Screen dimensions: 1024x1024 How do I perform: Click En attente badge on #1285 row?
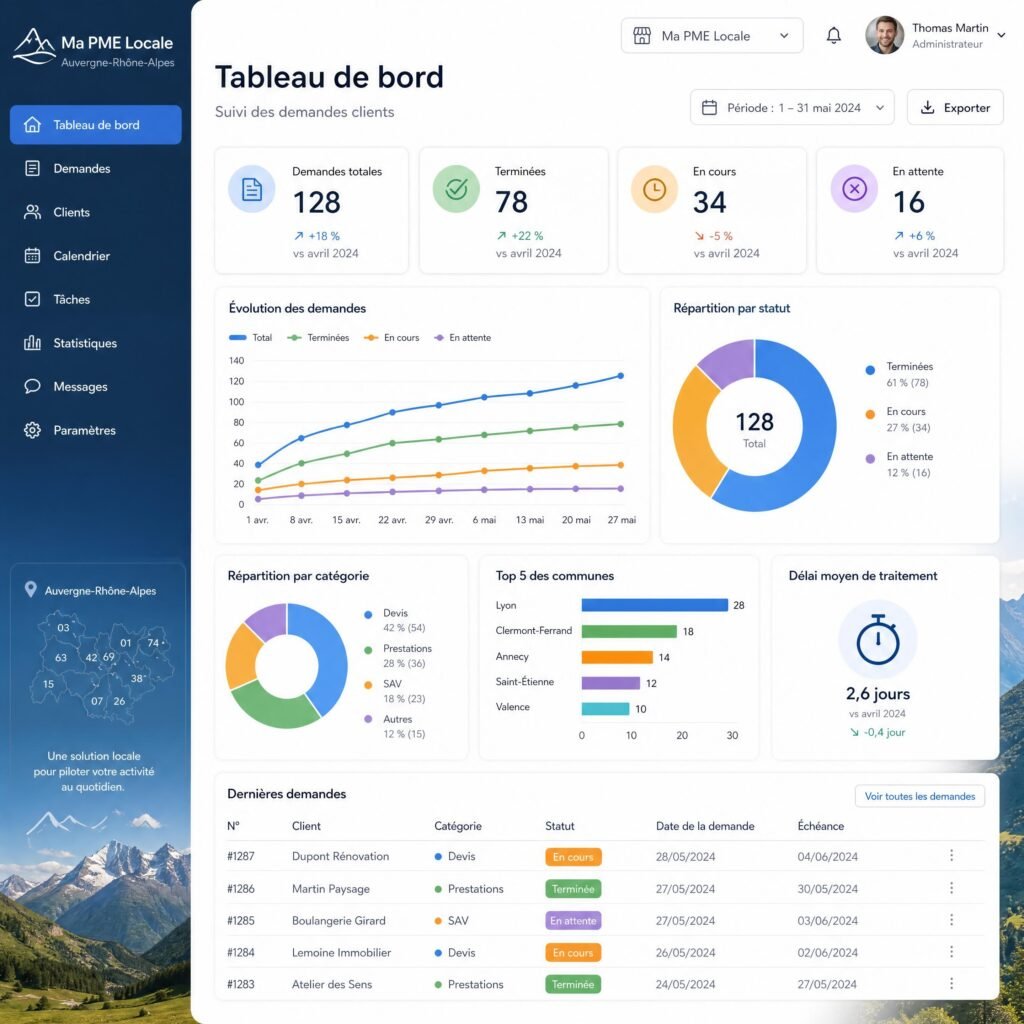[573, 921]
